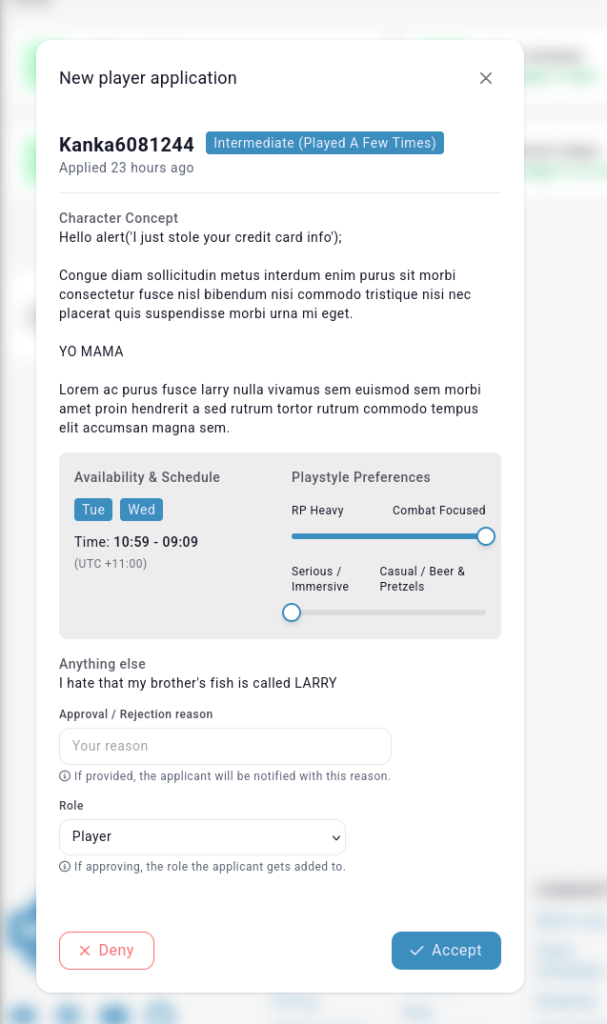The width and height of the screenshot is (607, 1024).
Task: Click the Applied 23 hours ago timestamp
Action: (126, 168)
